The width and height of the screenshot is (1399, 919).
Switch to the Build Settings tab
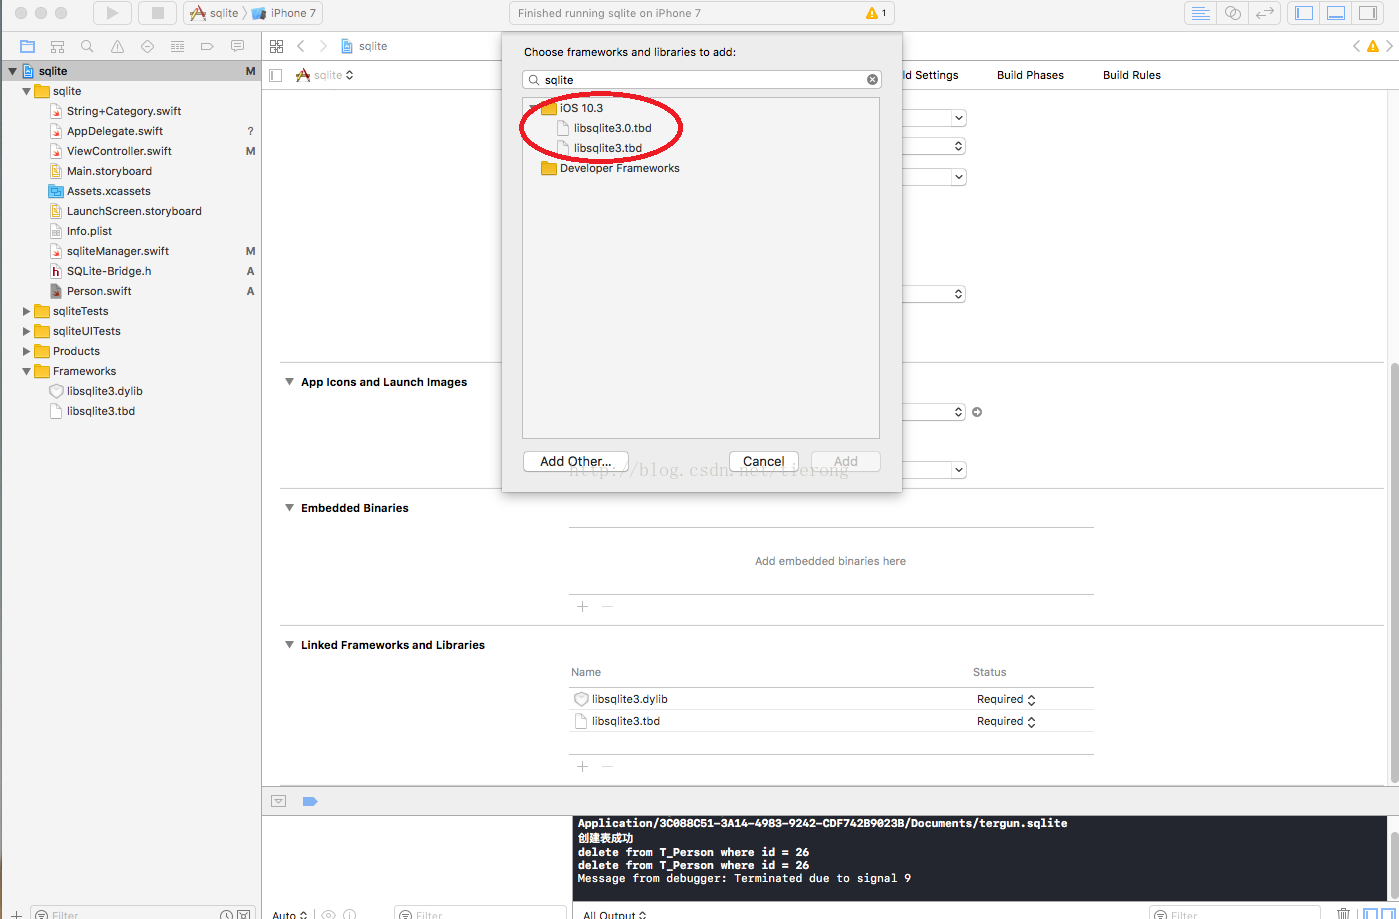pyautogui.click(x=930, y=75)
